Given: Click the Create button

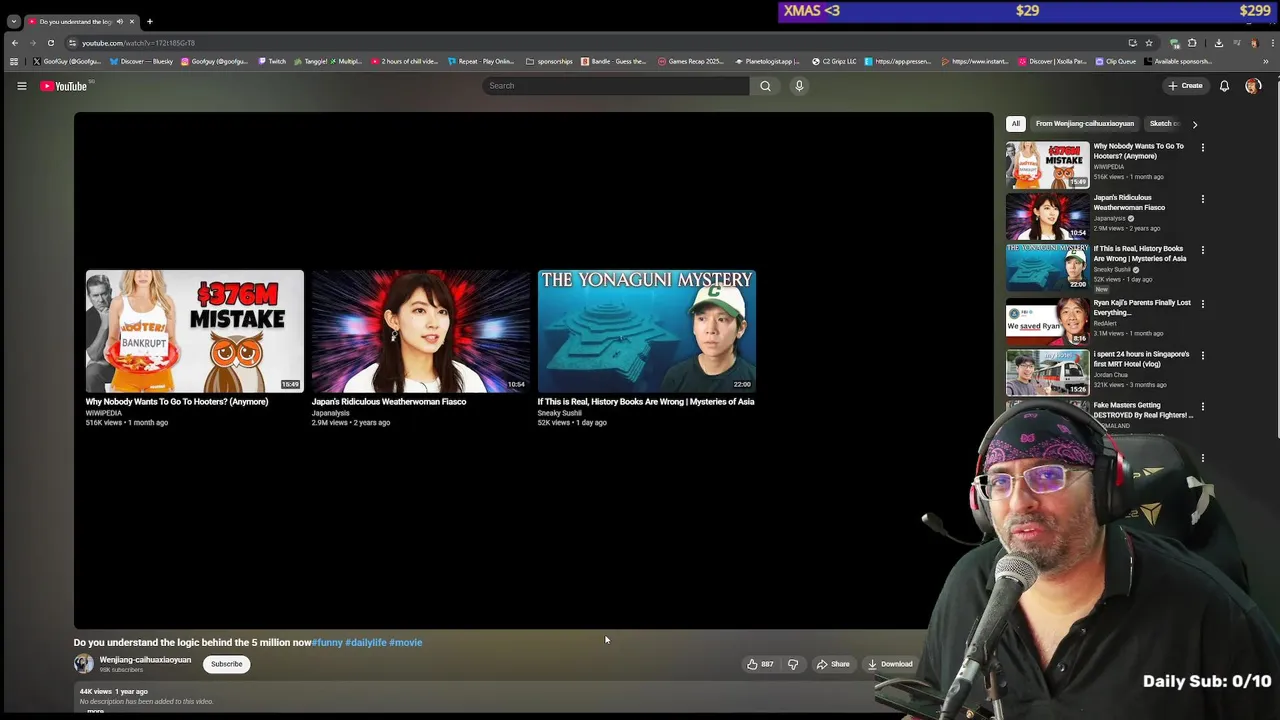Looking at the screenshot, I should click(1185, 86).
